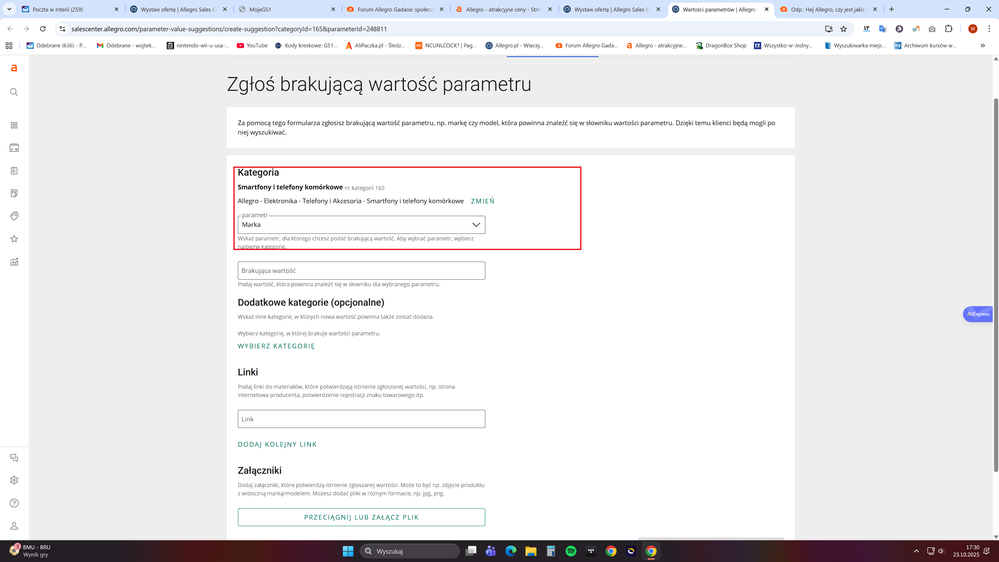
Task: Open the settings gear in sidebar
Action: 14,480
